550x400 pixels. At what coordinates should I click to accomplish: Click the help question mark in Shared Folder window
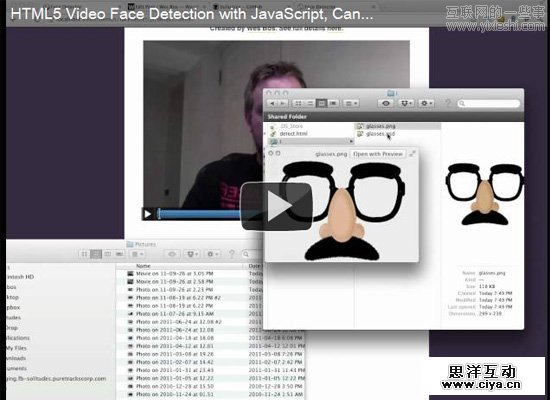click(x=447, y=103)
